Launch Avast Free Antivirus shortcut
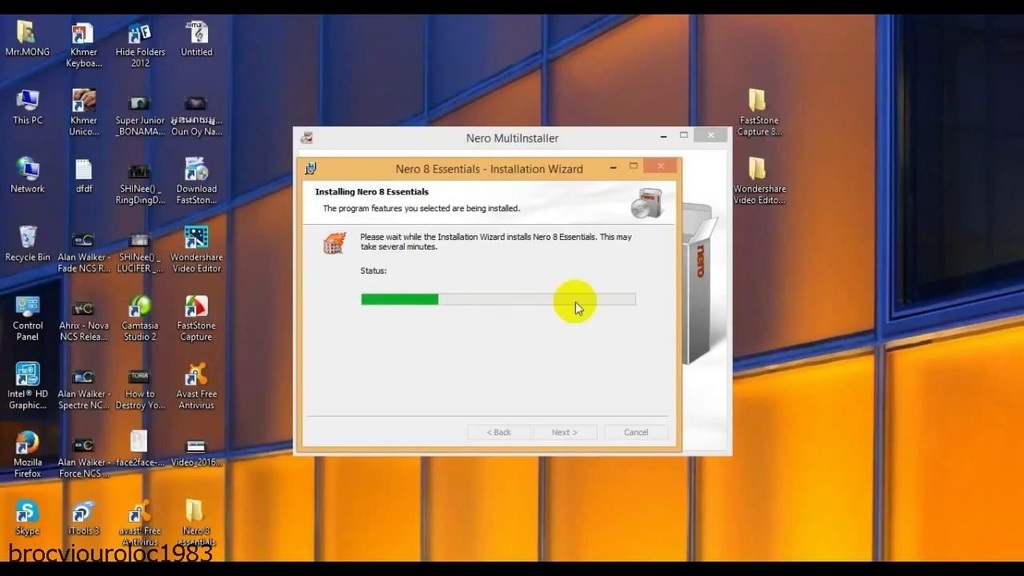This screenshot has height=576, width=1024. tap(197, 386)
